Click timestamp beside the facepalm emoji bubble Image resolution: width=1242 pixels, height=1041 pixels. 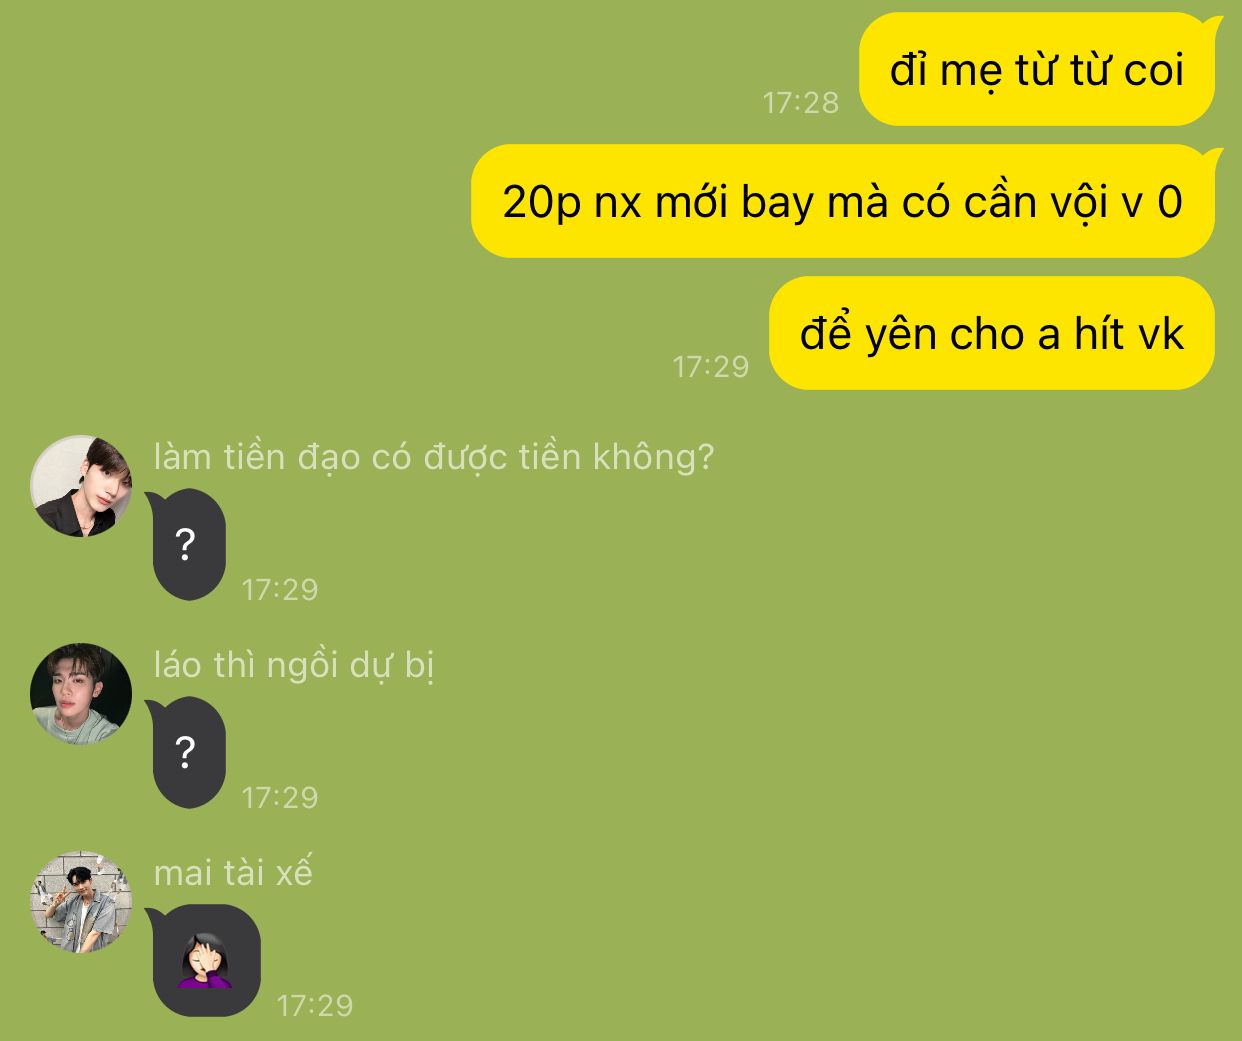click(x=315, y=1005)
